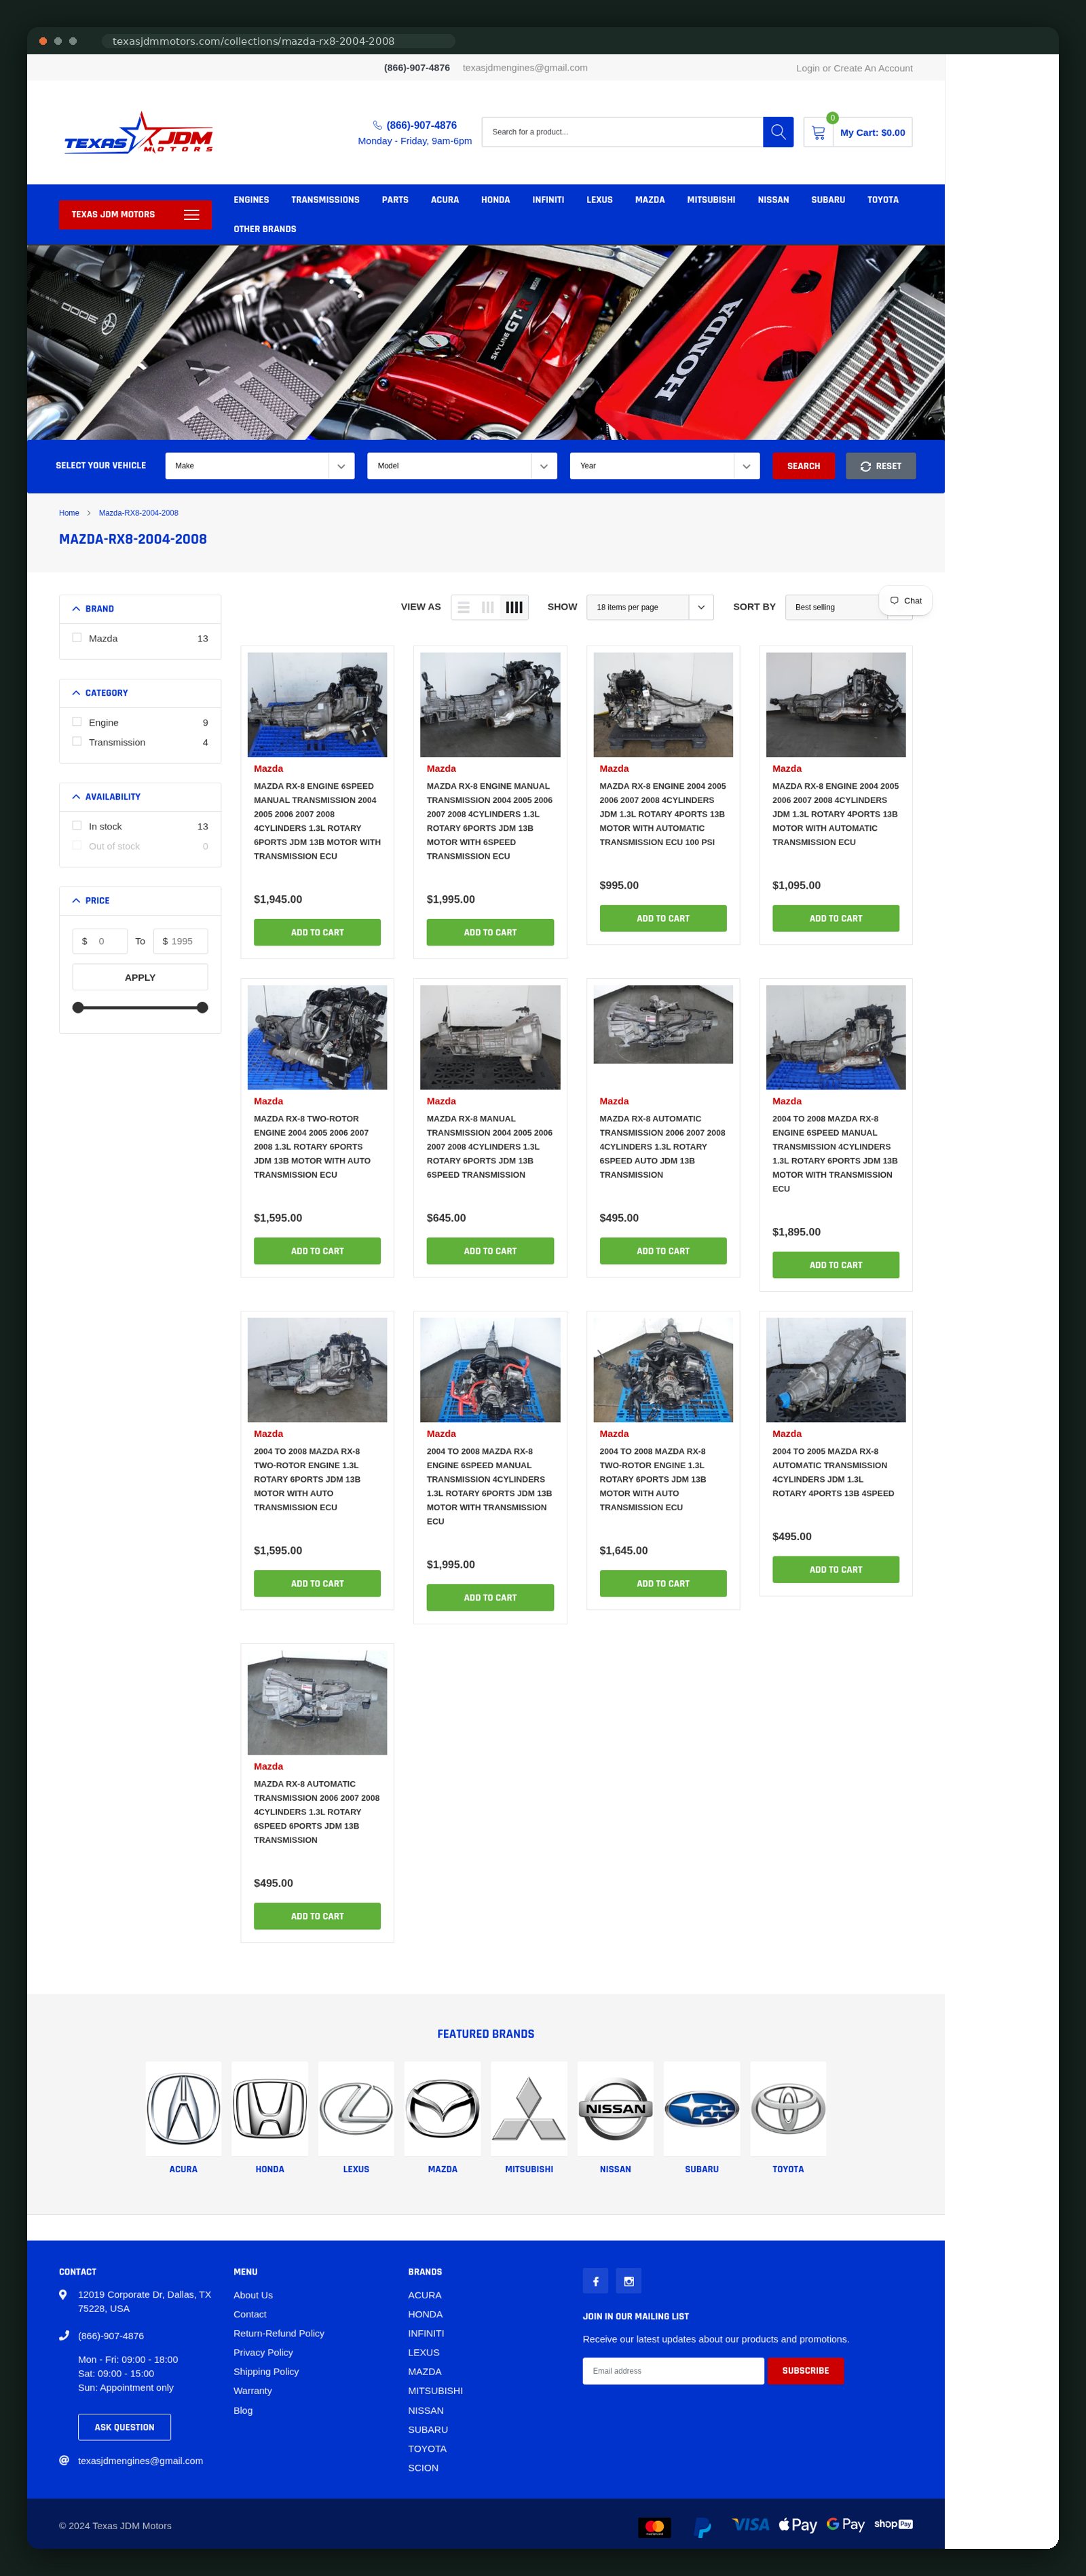Click the Mastercard payment icon
1086x2576 pixels.
655,2527
